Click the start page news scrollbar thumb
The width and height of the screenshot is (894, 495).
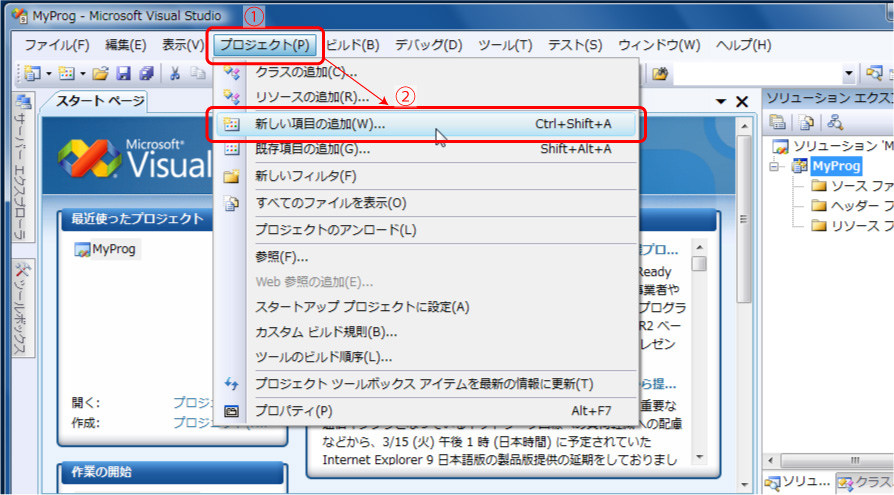click(699, 264)
